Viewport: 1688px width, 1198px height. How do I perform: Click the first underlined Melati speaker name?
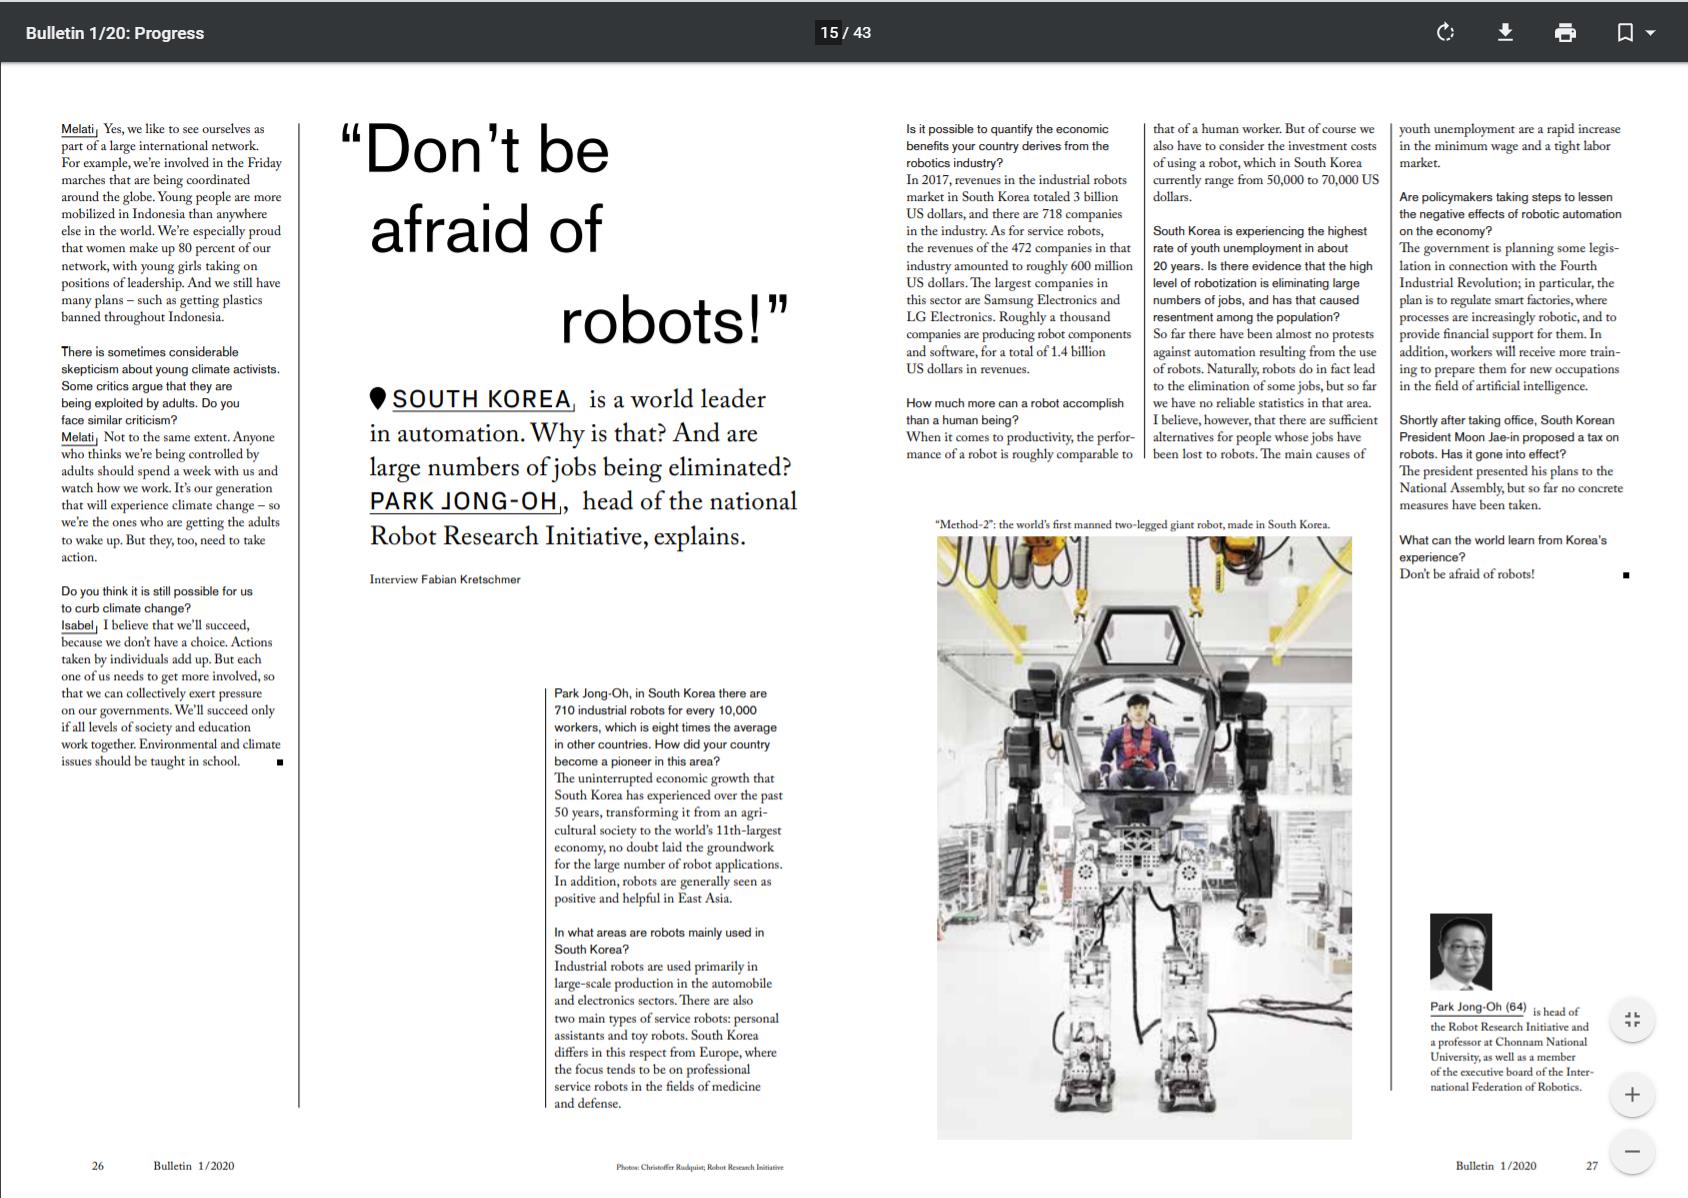[x=77, y=129]
